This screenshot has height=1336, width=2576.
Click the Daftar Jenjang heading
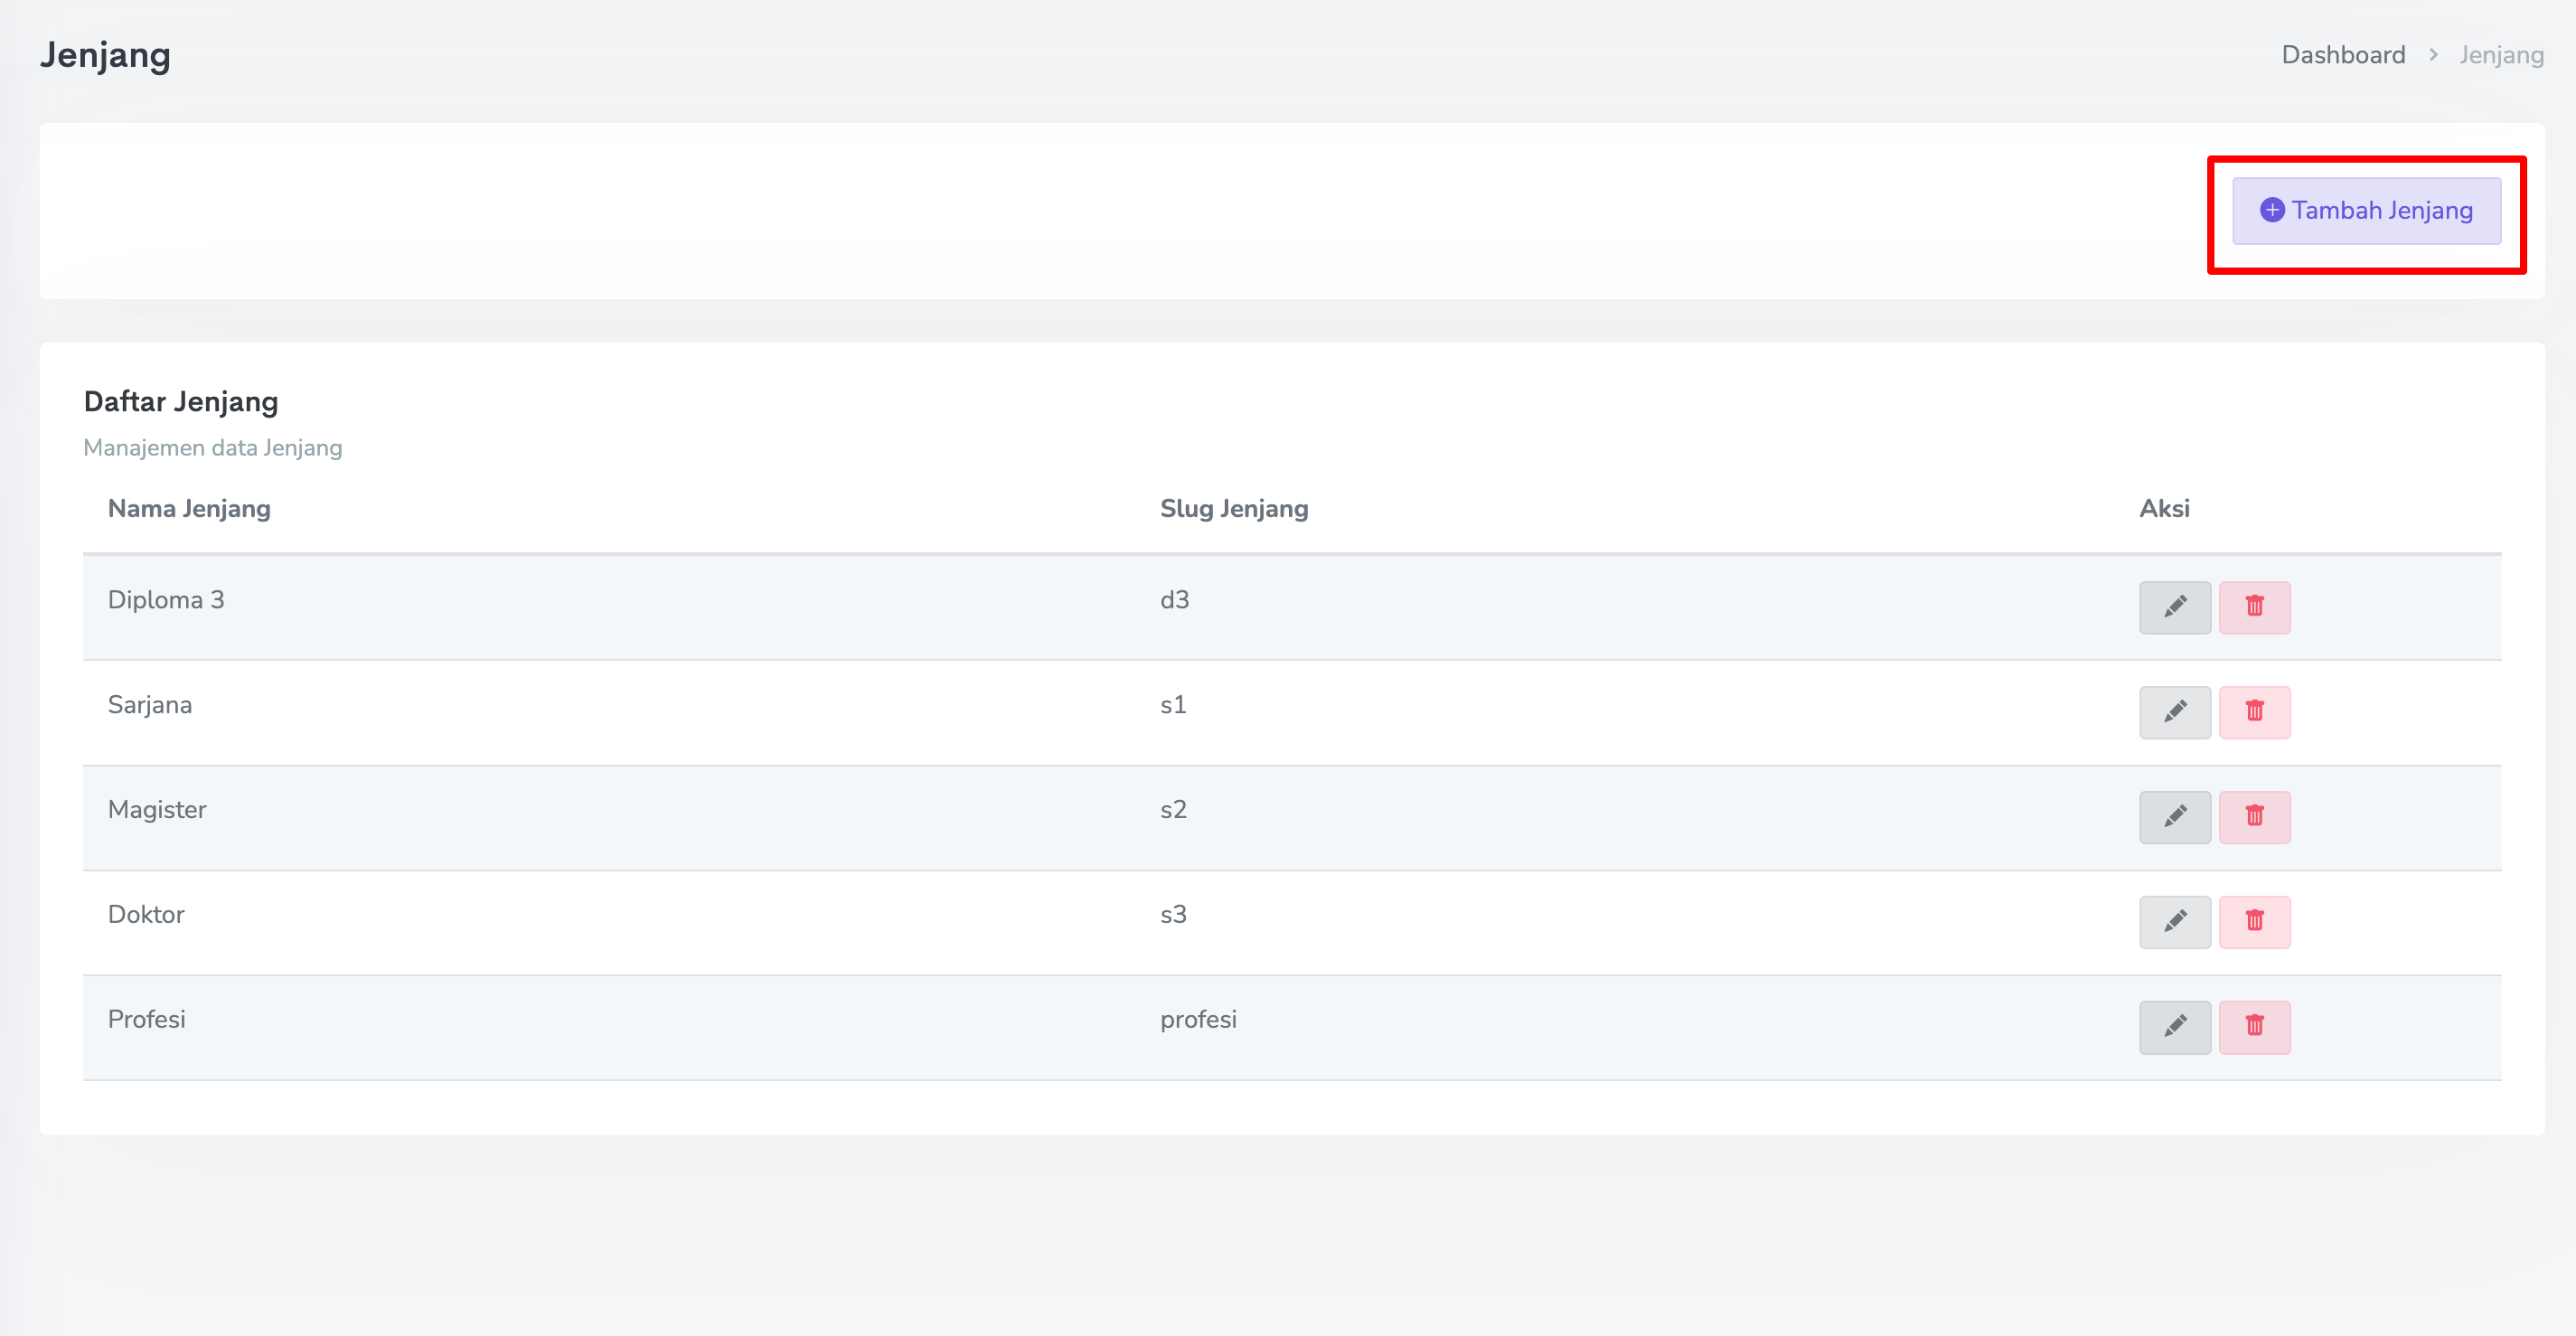click(x=181, y=402)
